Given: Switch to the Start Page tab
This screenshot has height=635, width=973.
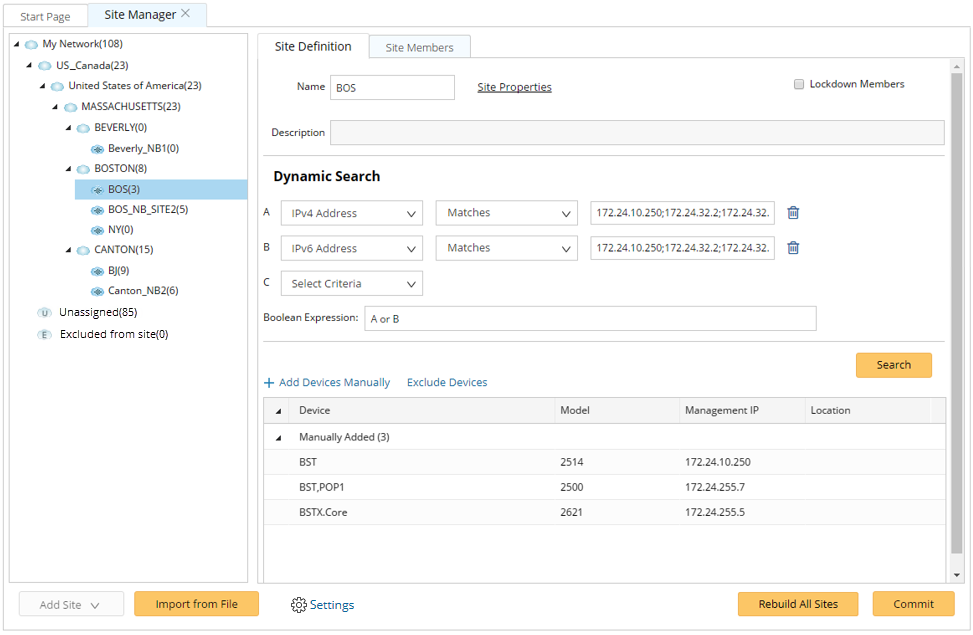Looking at the screenshot, I should pyautogui.click(x=45, y=17).
